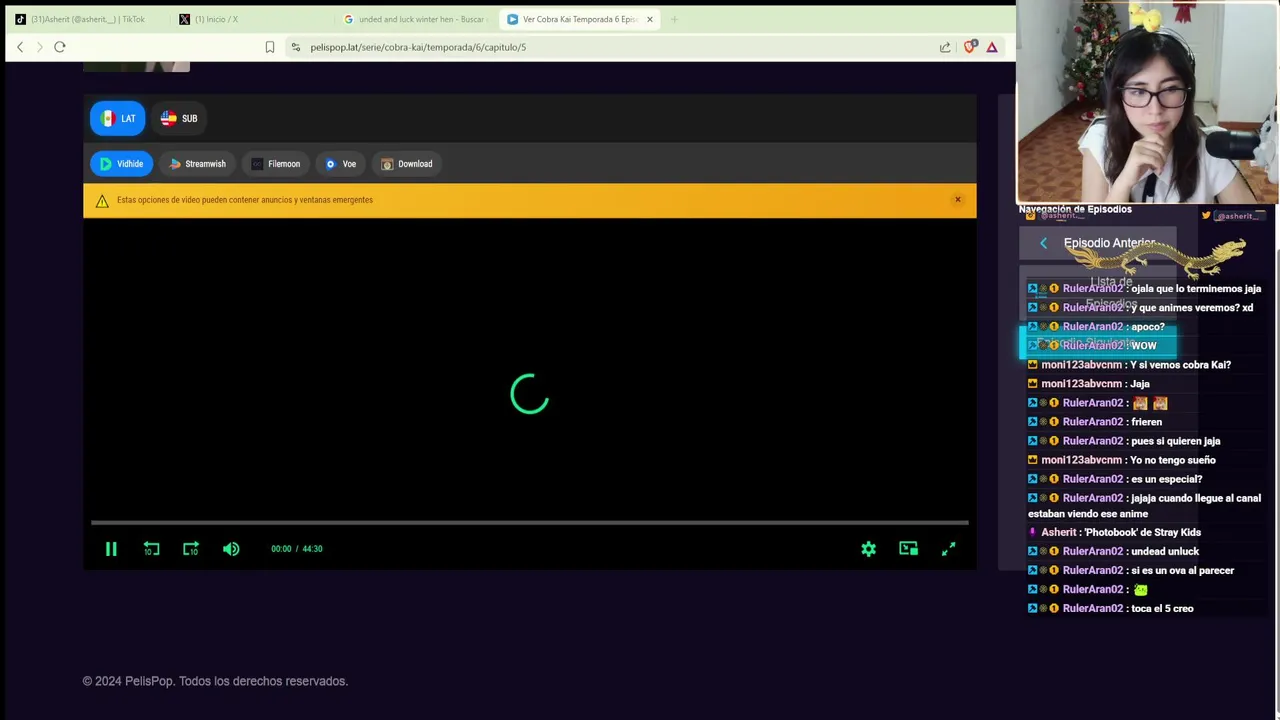Open the Brave Shields lion icon
The width and height of the screenshot is (1280, 720).
pos(970,47)
